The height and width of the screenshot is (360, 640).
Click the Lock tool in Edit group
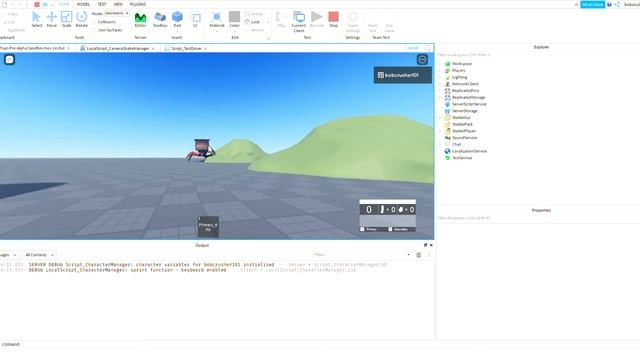pyautogui.click(x=253, y=22)
